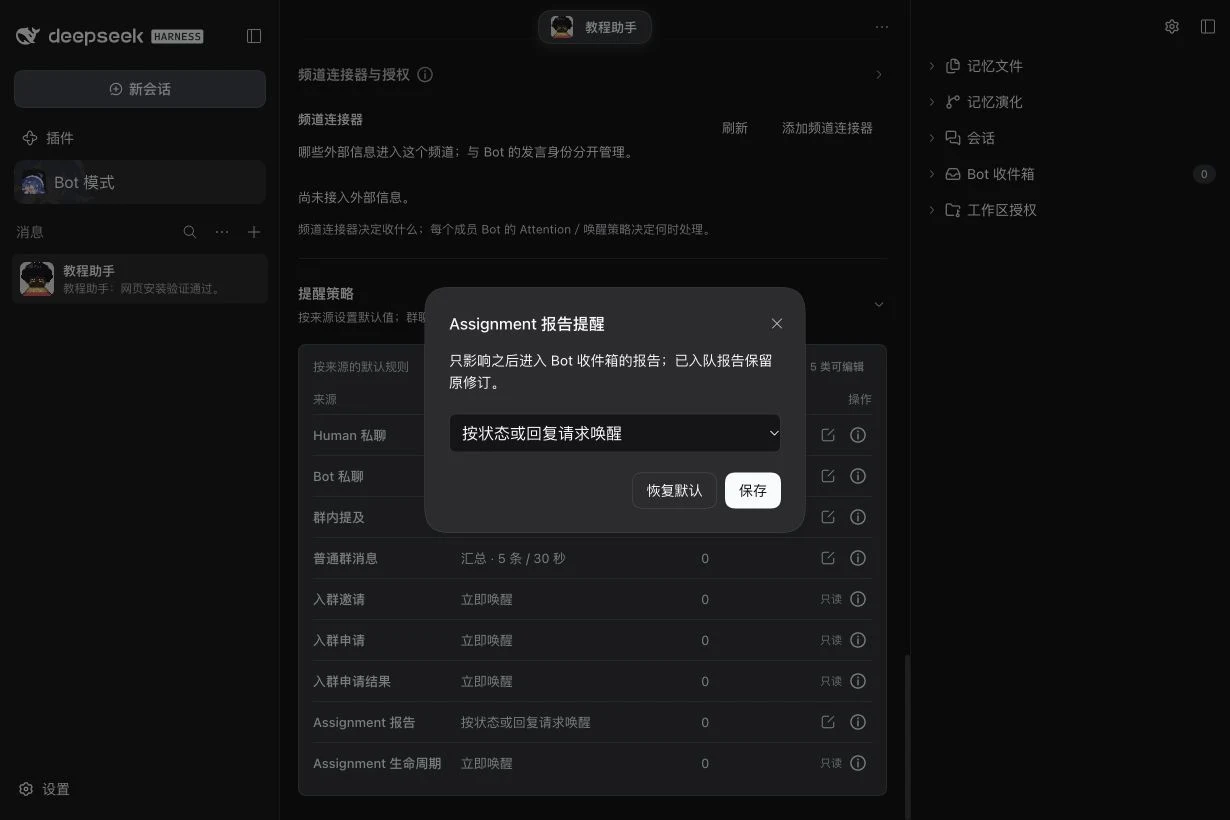Collapse the left sidebar panel icon

254,36
